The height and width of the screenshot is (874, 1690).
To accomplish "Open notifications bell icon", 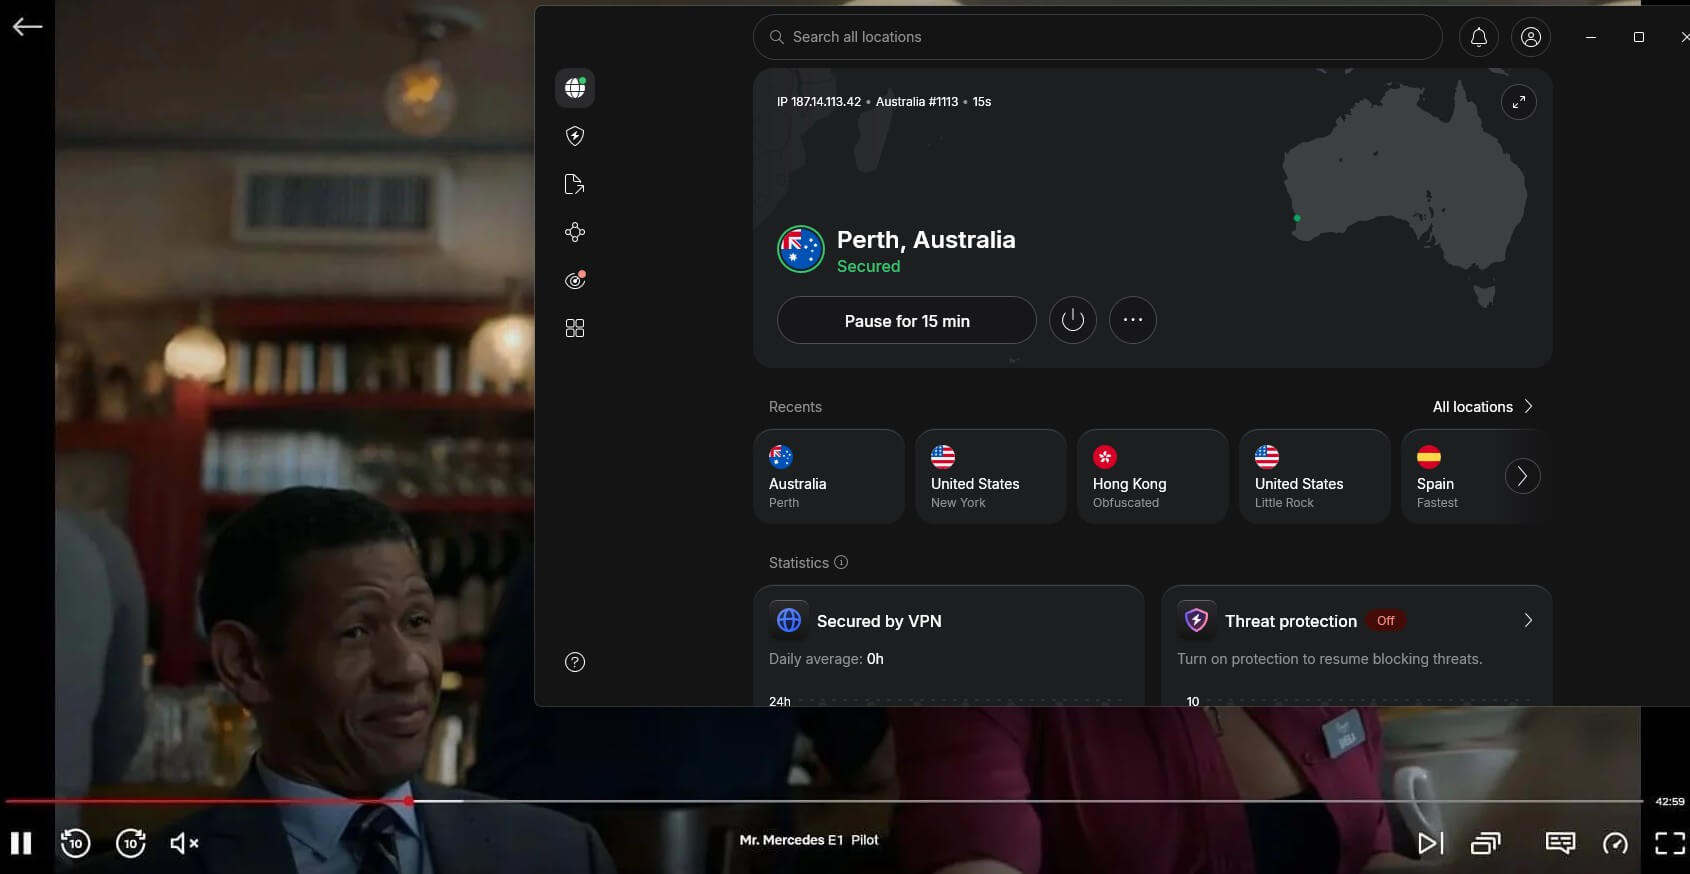I will (1479, 37).
